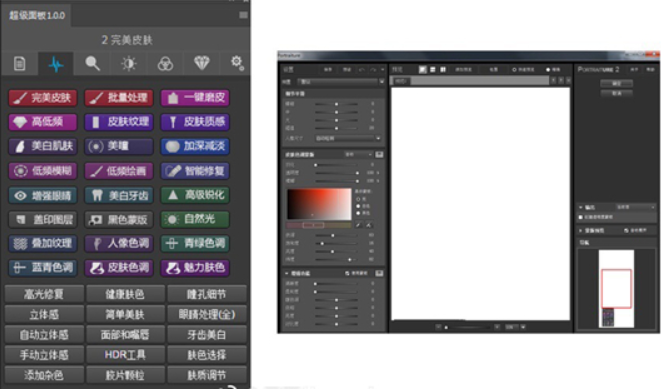Image resolution: width=661 pixels, height=390 pixels.
Task: Click the zoom slider below Portraiture preview
Action: [468, 327]
